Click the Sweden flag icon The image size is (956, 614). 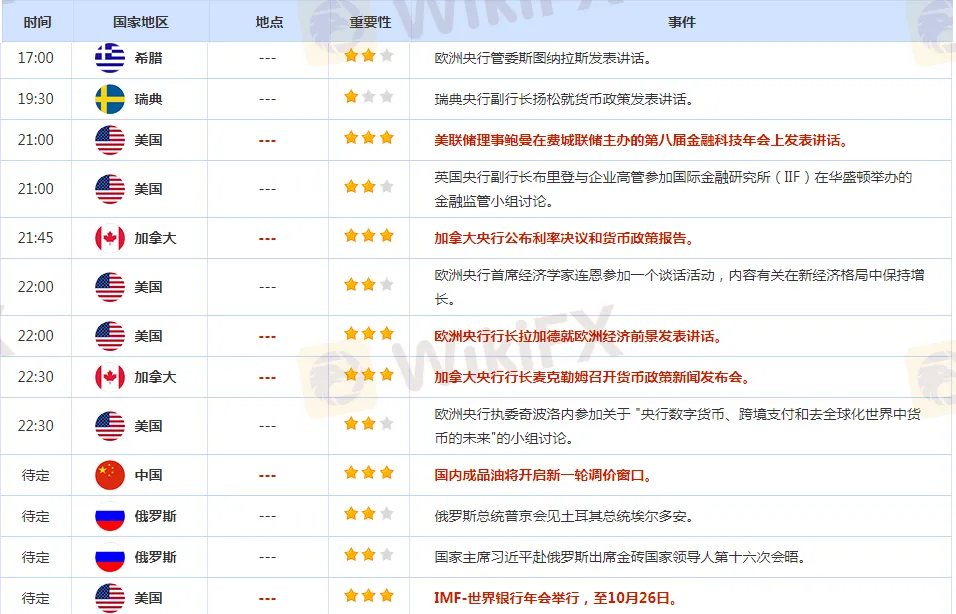[x=110, y=99]
